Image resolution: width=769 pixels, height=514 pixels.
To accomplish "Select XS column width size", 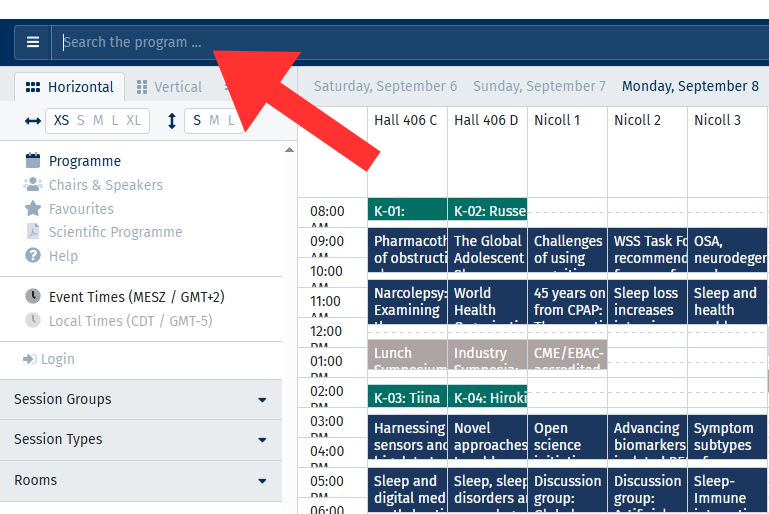I will 62,121.
